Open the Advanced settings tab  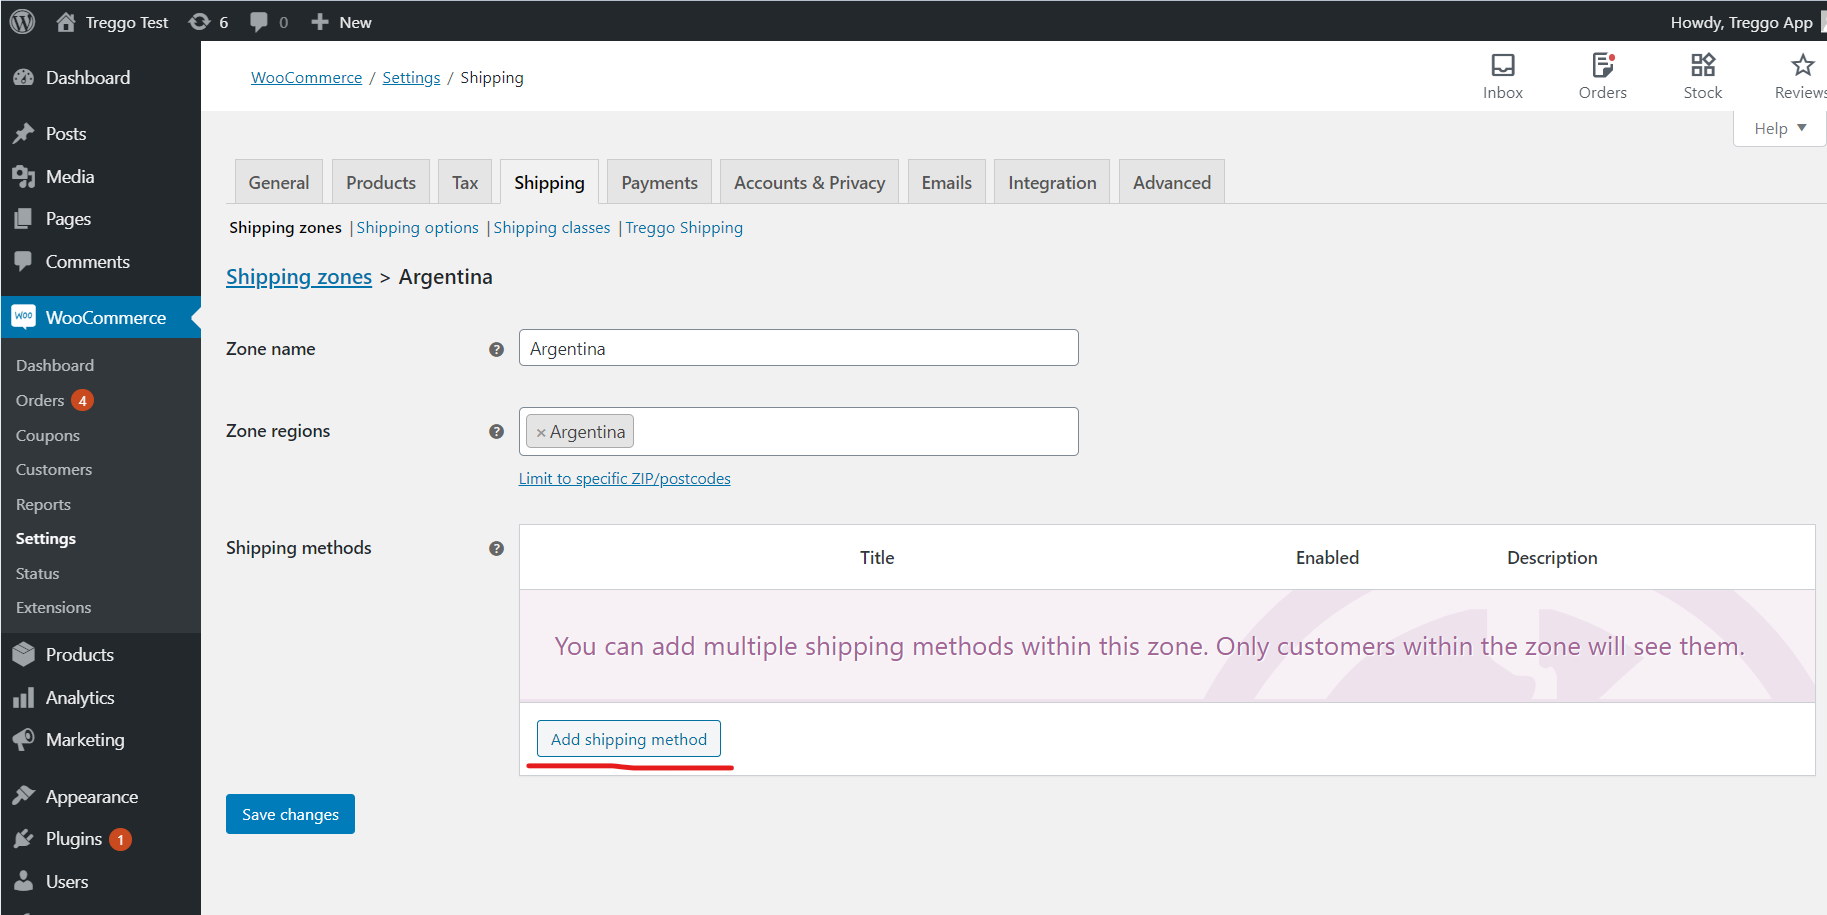pyautogui.click(x=1172, y=182)
